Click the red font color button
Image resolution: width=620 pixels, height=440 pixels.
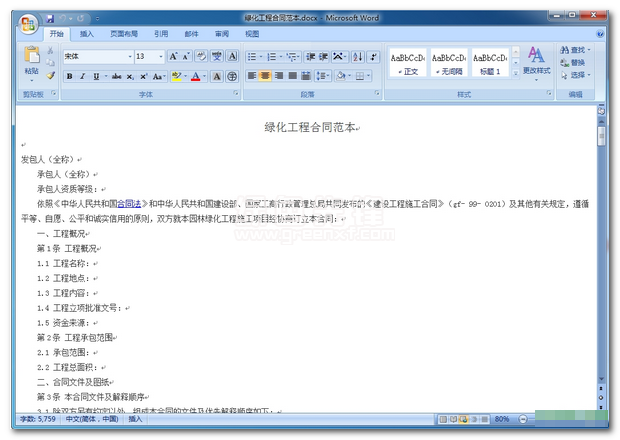195,76
